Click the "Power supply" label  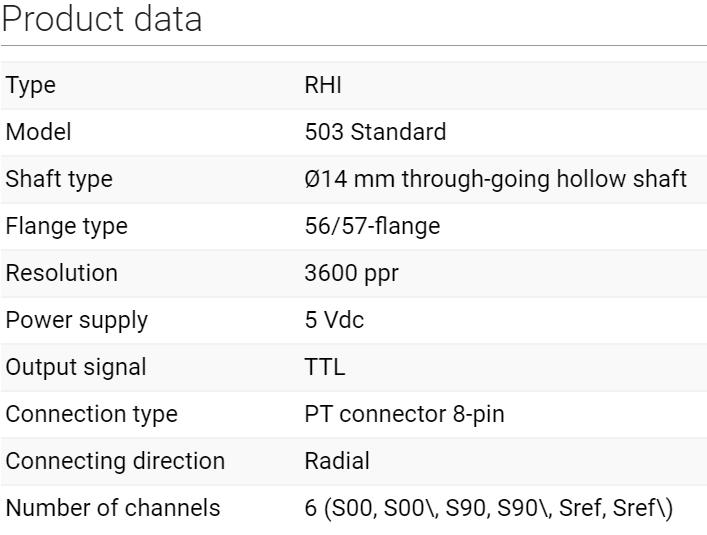(77, 320)
